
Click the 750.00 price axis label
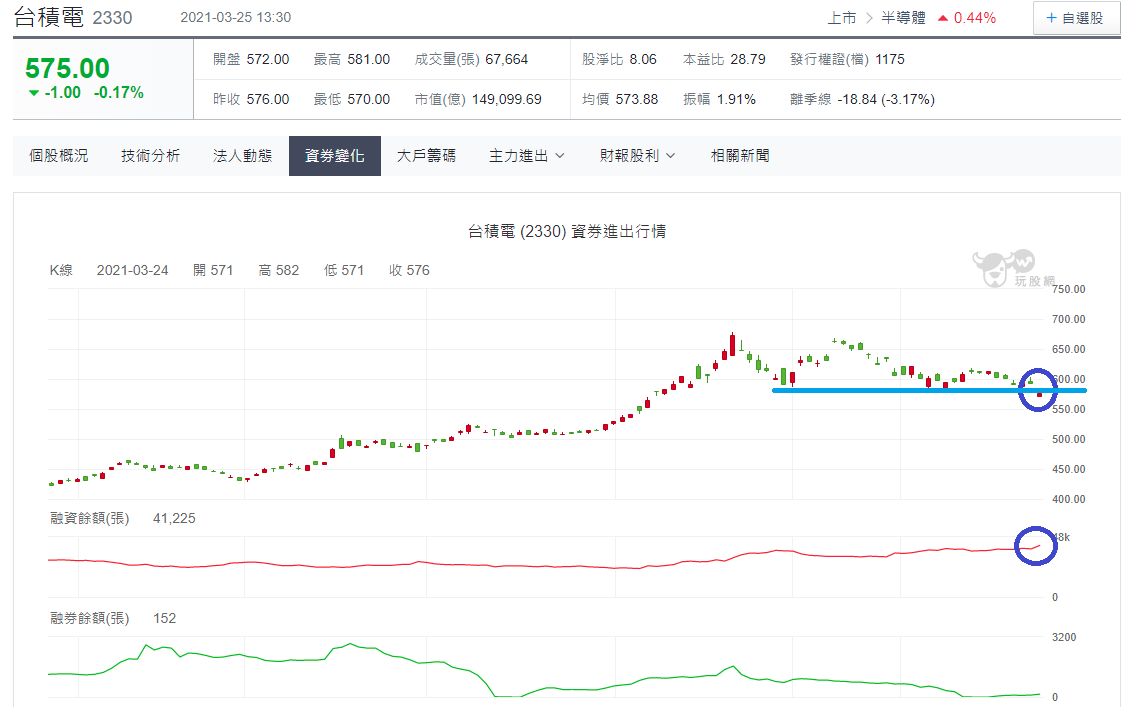[1069, 289]
